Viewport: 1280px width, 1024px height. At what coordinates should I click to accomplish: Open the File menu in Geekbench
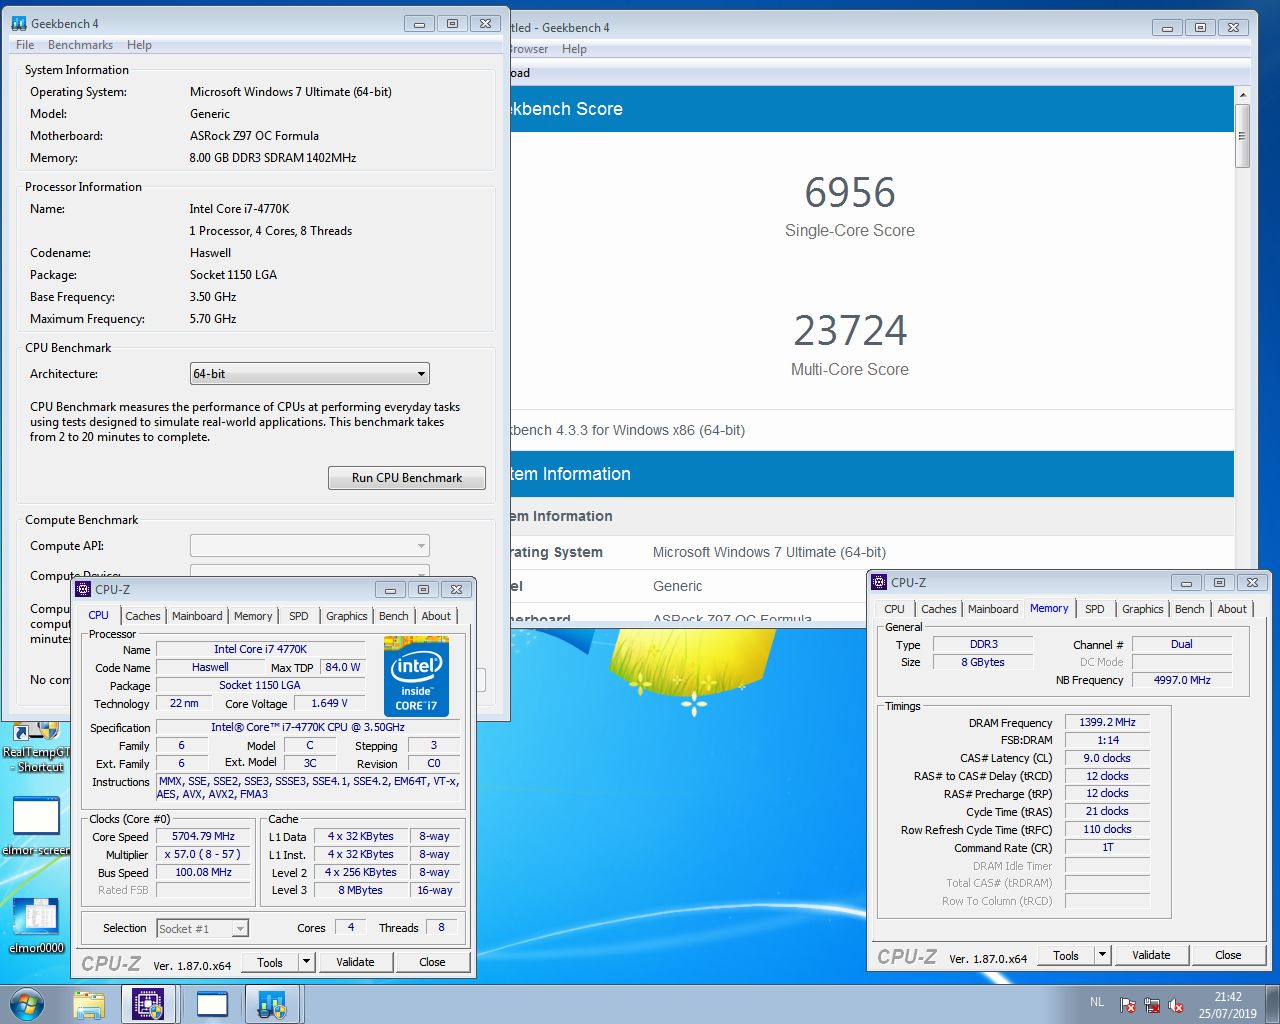coord(25,45)
